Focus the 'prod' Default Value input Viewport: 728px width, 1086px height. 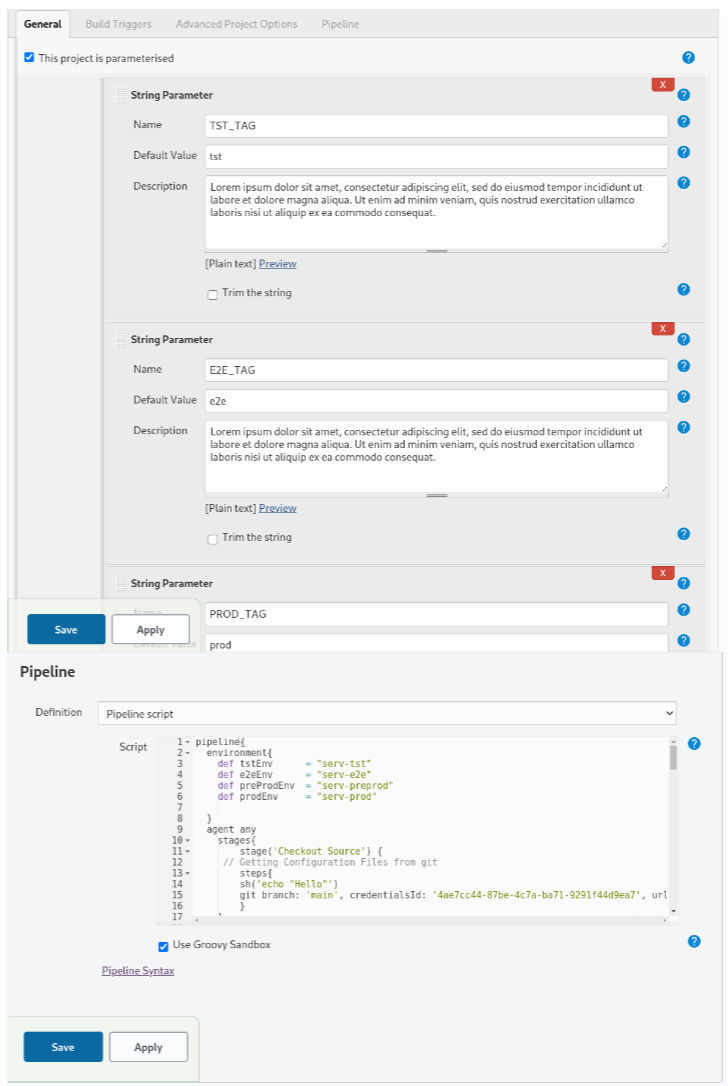click(x=436, y=643)
